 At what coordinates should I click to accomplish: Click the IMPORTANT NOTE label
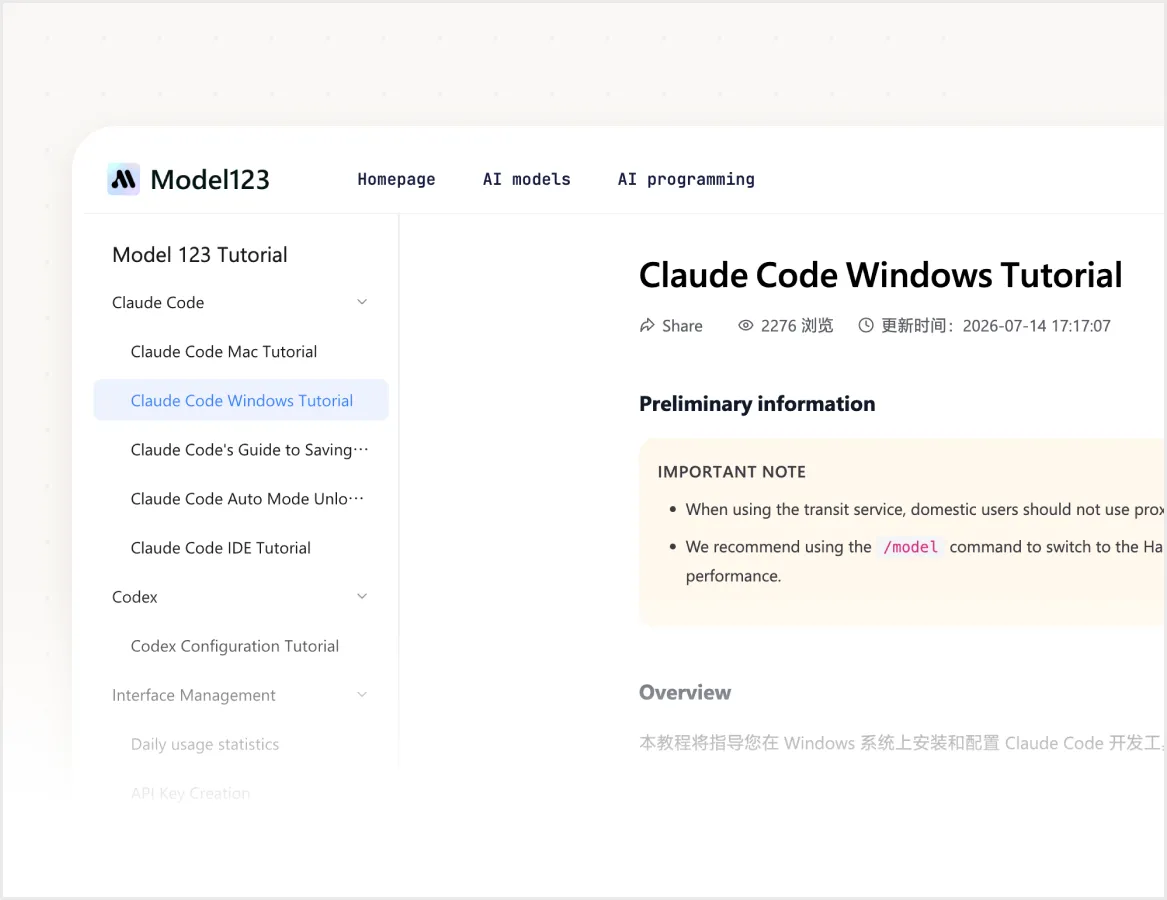[732, 472]
